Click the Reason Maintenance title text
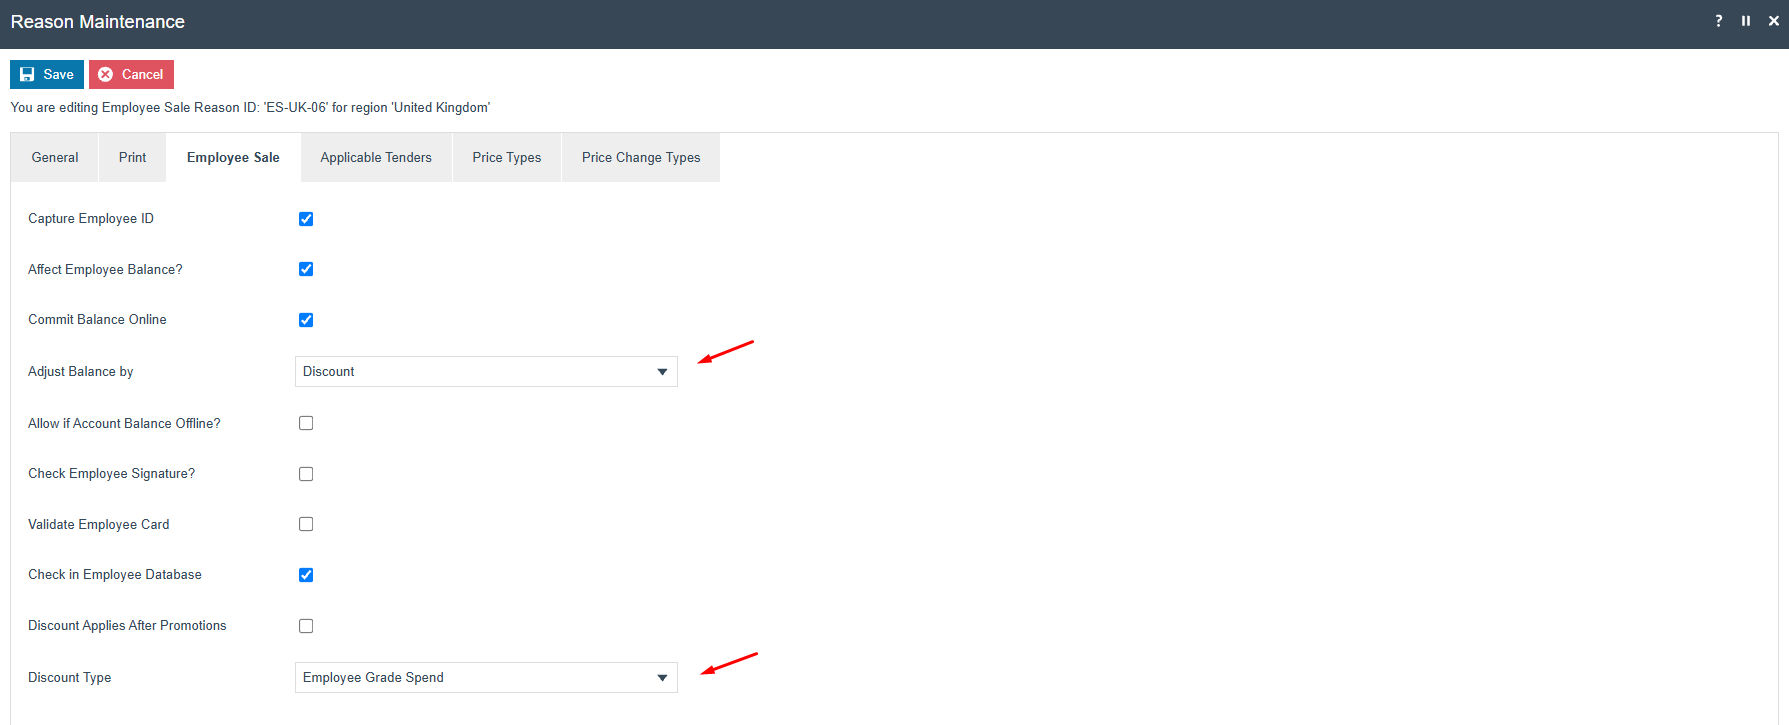This screenshot has width=1789, height=725. click(98, 22)
